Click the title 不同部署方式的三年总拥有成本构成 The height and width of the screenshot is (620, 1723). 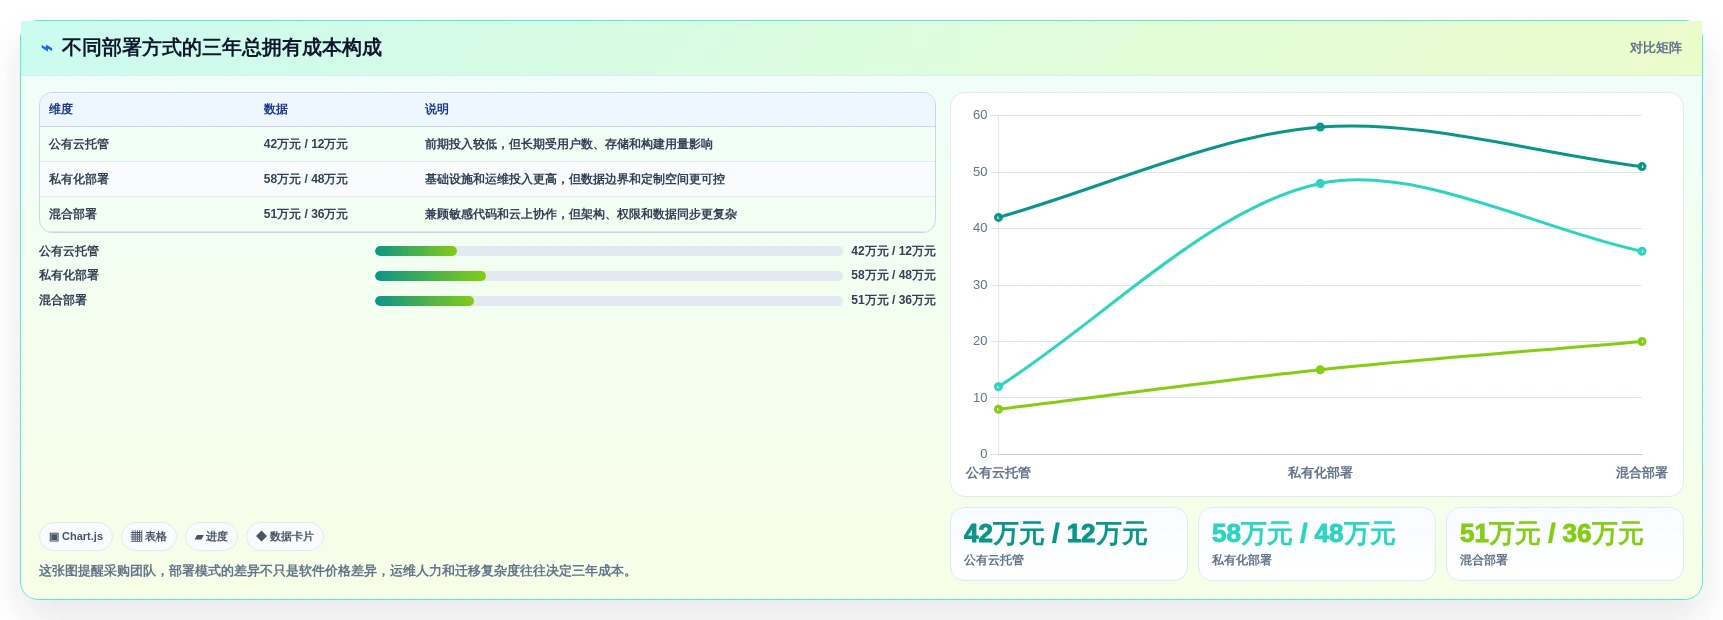point(222,48)
